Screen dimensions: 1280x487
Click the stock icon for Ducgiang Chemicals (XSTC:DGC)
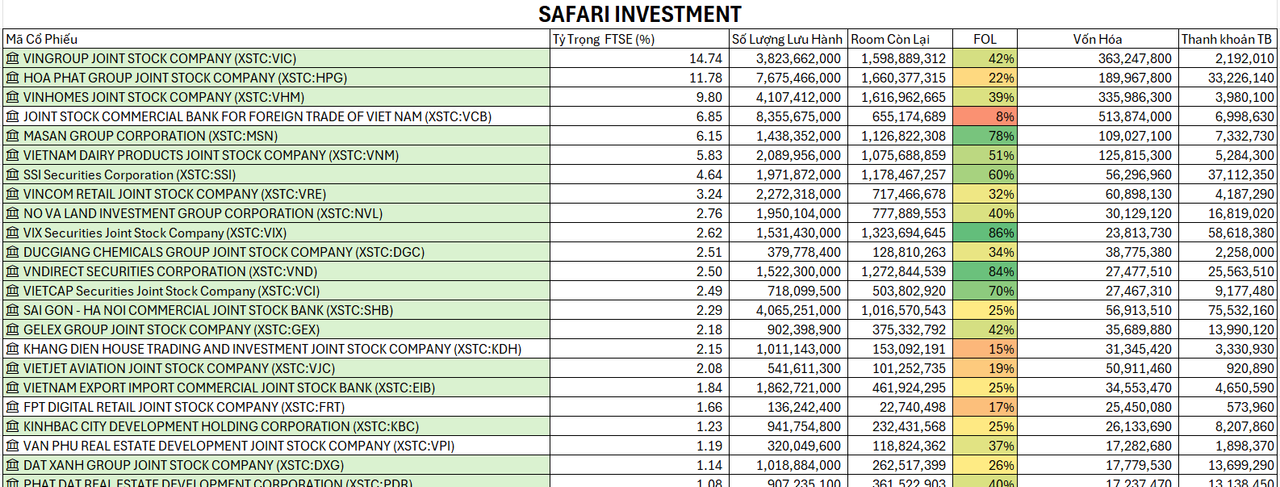pyautogui.click(x=13, y=252)
